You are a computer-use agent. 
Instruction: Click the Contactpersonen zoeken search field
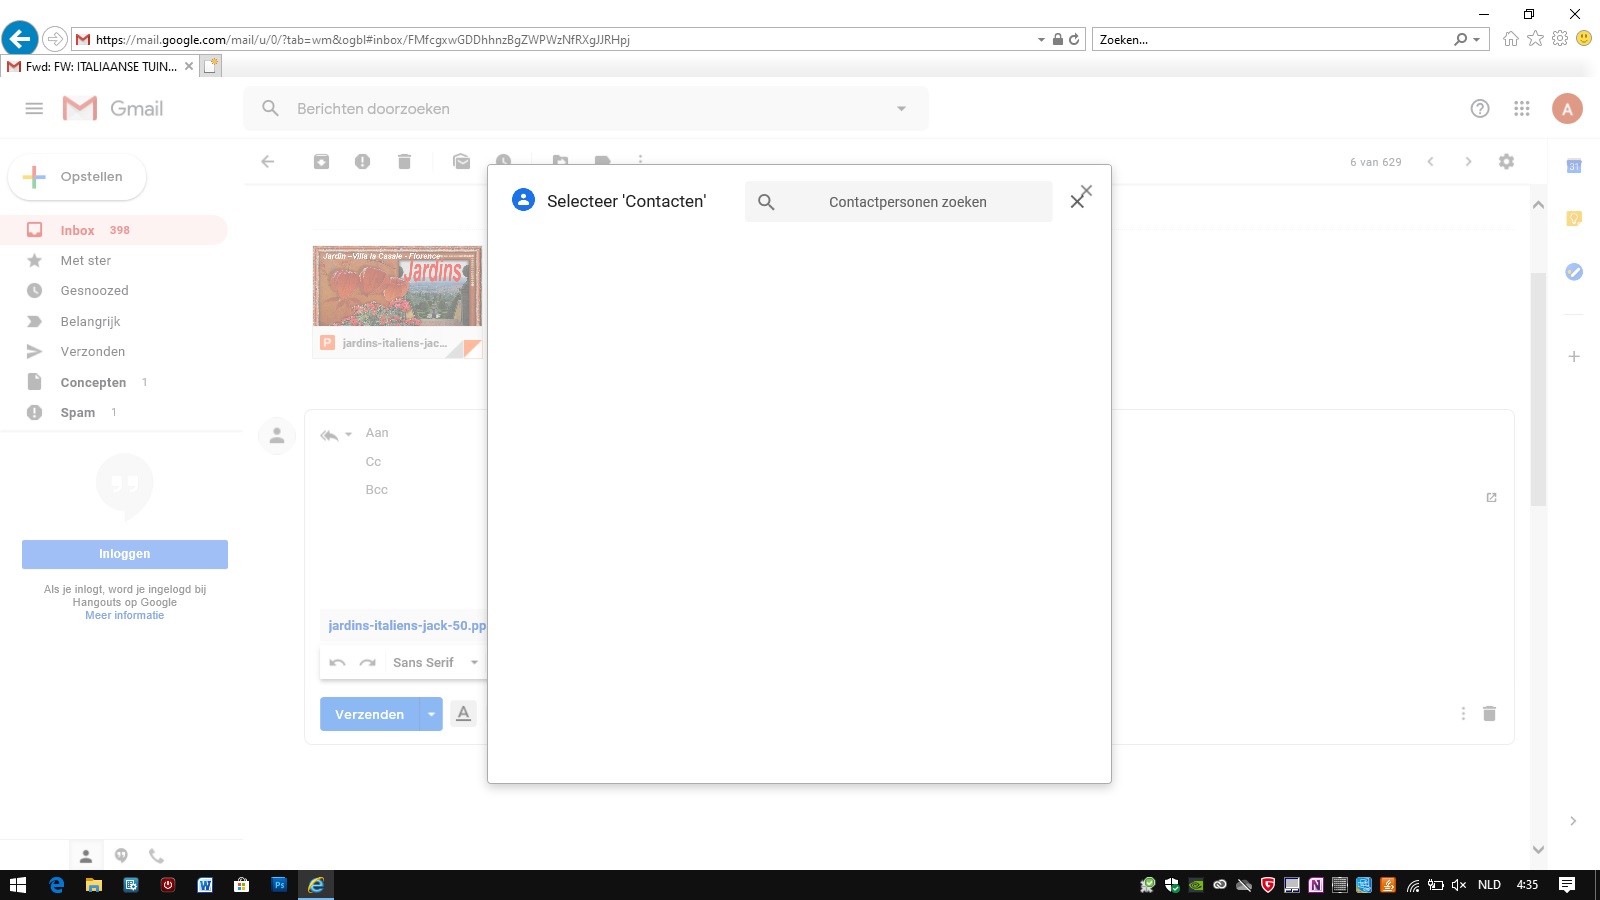[x=907, y=202]
